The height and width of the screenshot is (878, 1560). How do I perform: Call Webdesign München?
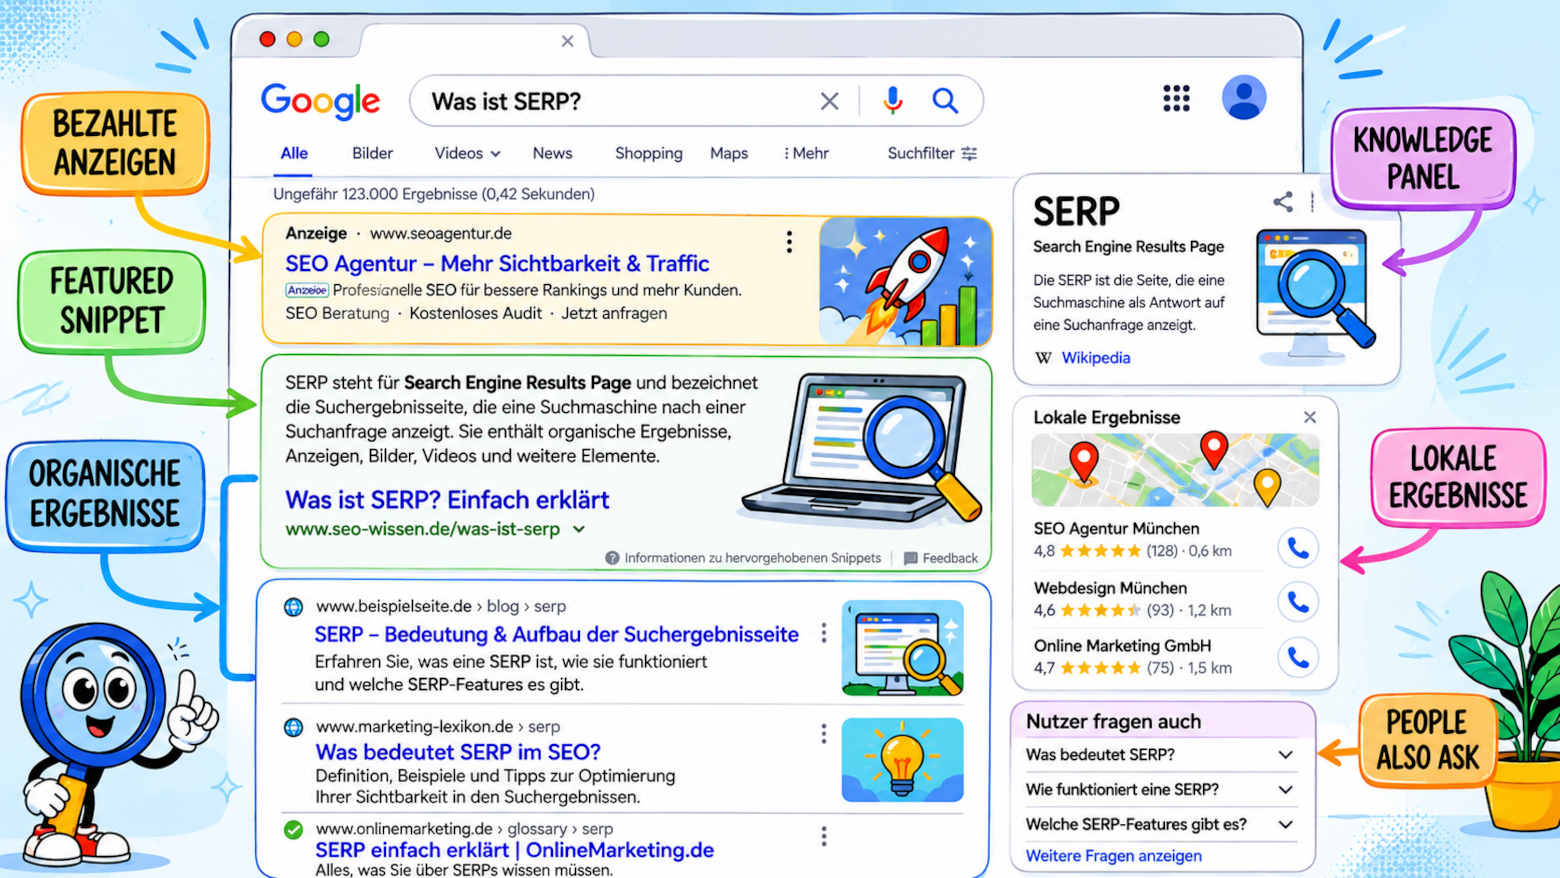coord(1297,602)
